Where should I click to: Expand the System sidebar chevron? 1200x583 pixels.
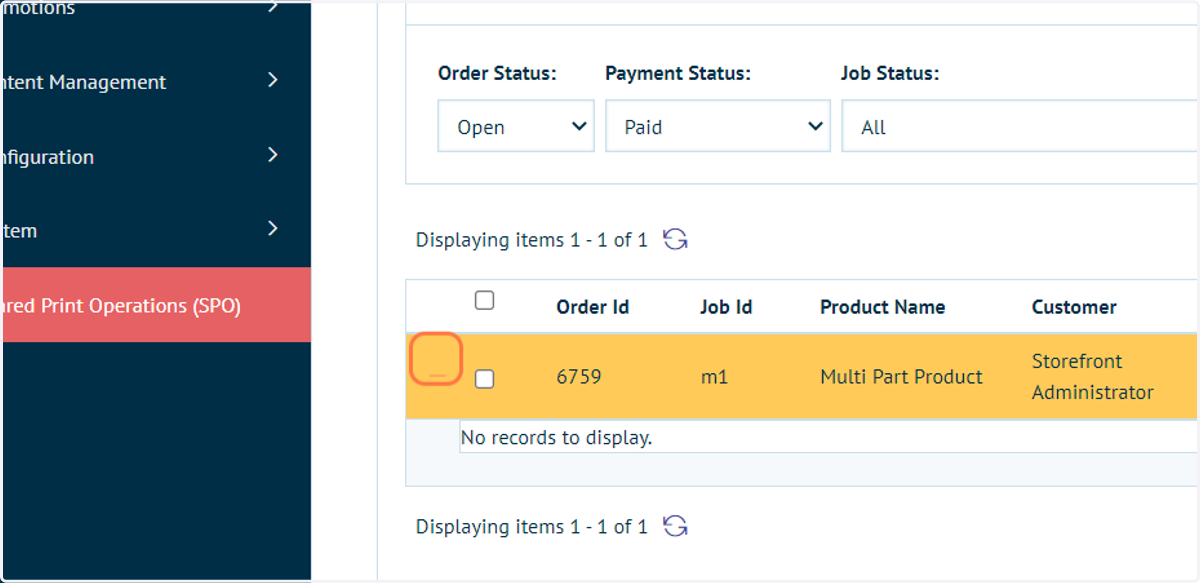273,229
